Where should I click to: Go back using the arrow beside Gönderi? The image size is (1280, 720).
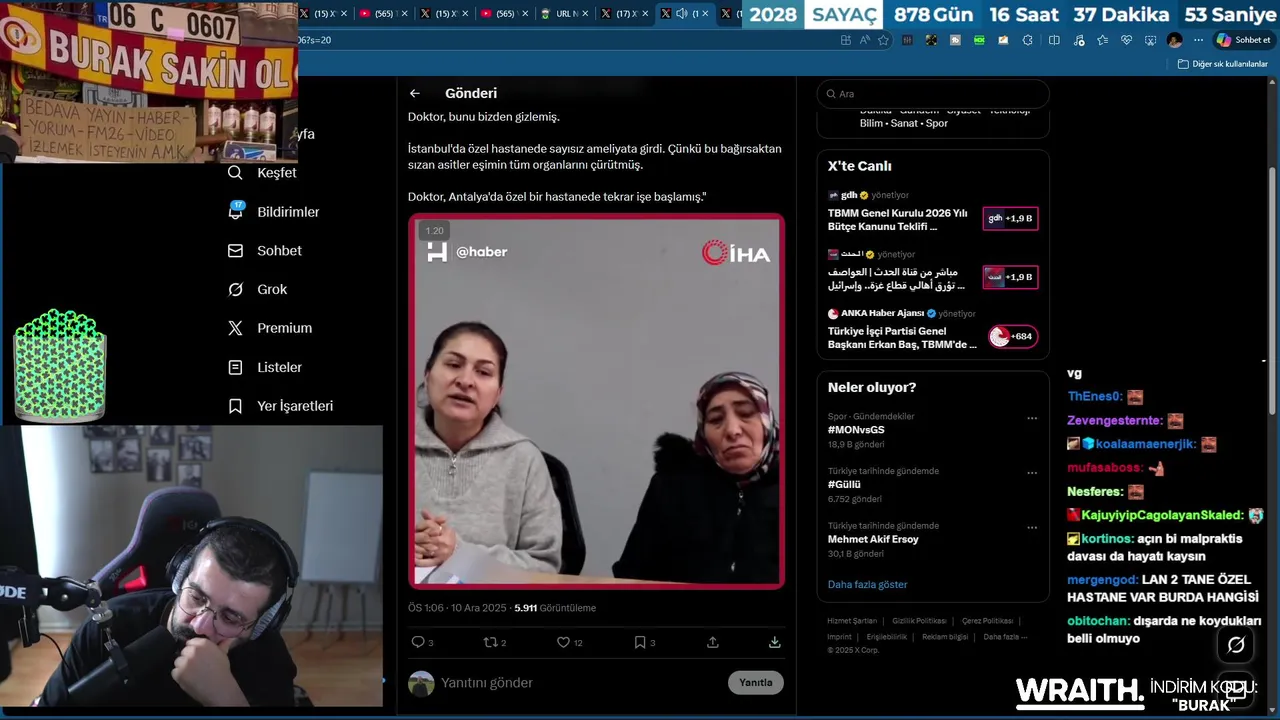(x=414, y=93)
